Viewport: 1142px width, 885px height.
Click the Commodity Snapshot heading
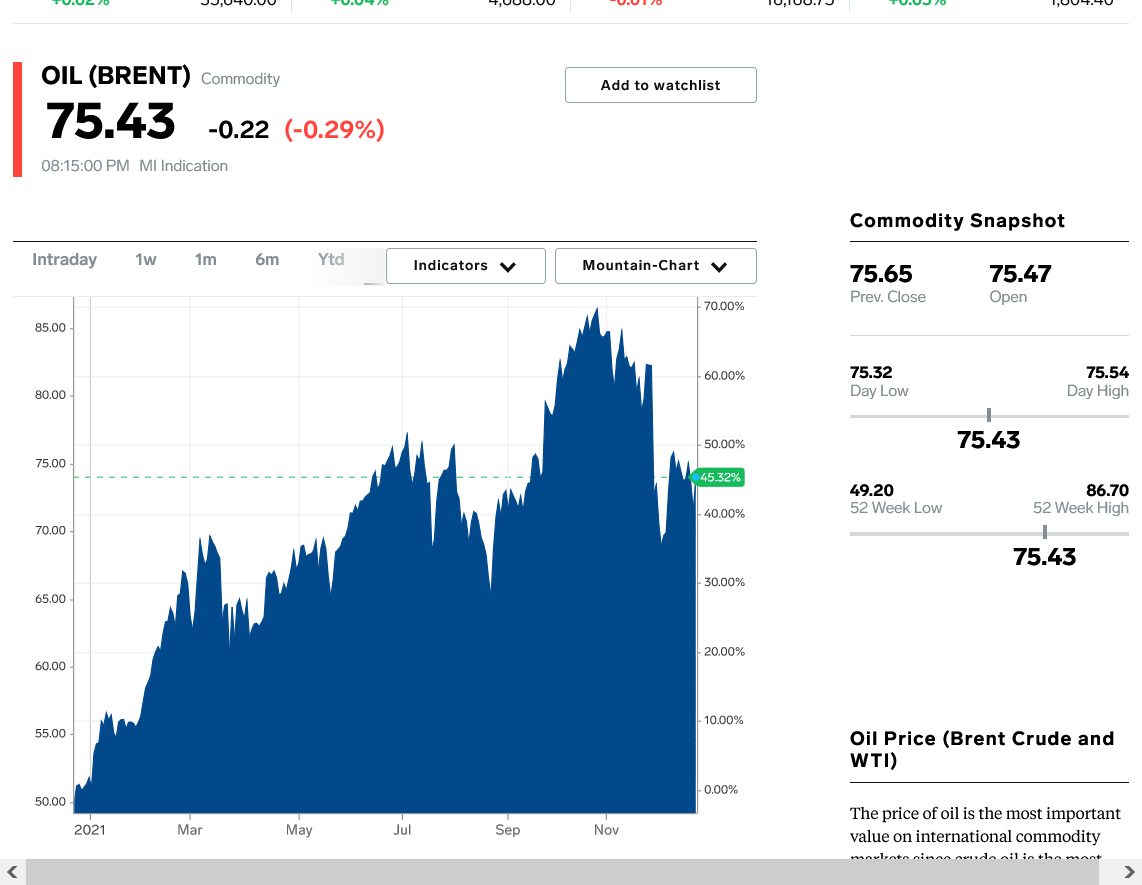(x=957, y=221)
